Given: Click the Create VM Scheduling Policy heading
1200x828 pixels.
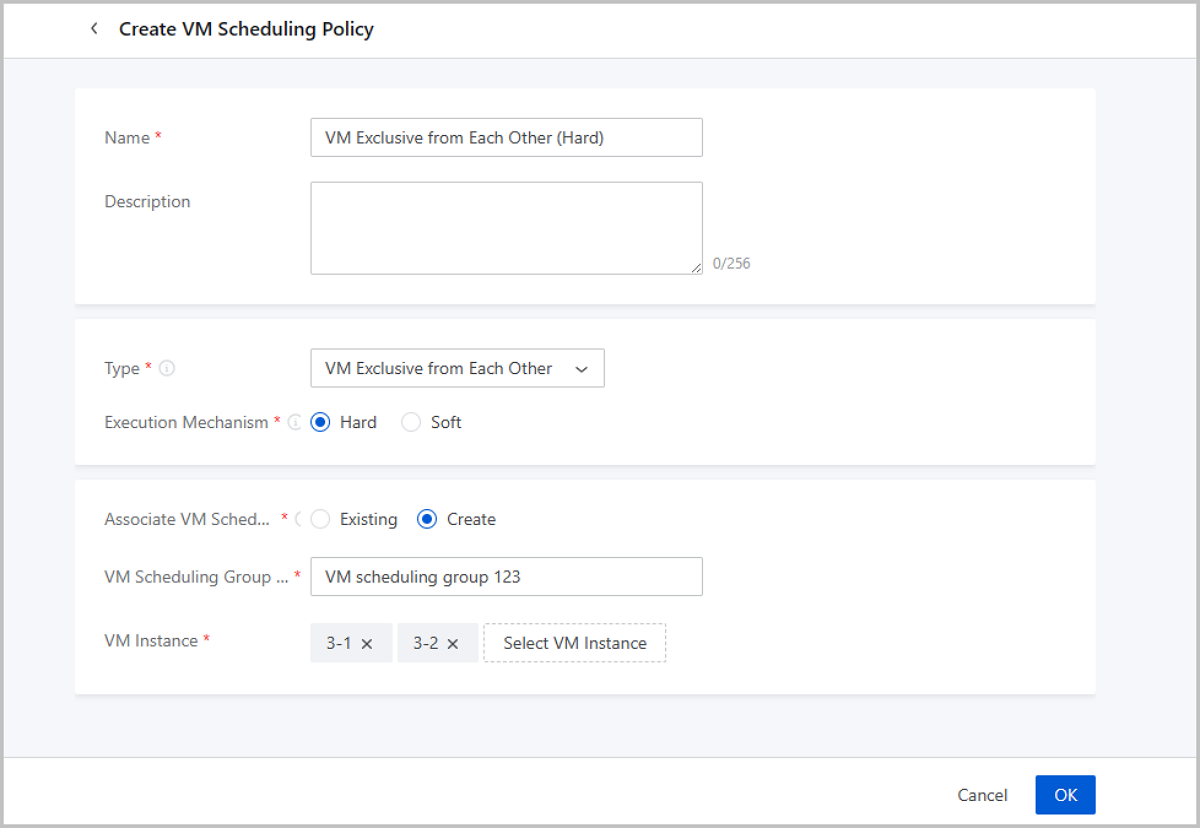Looking at the screenshot, I should coord(246,29).
